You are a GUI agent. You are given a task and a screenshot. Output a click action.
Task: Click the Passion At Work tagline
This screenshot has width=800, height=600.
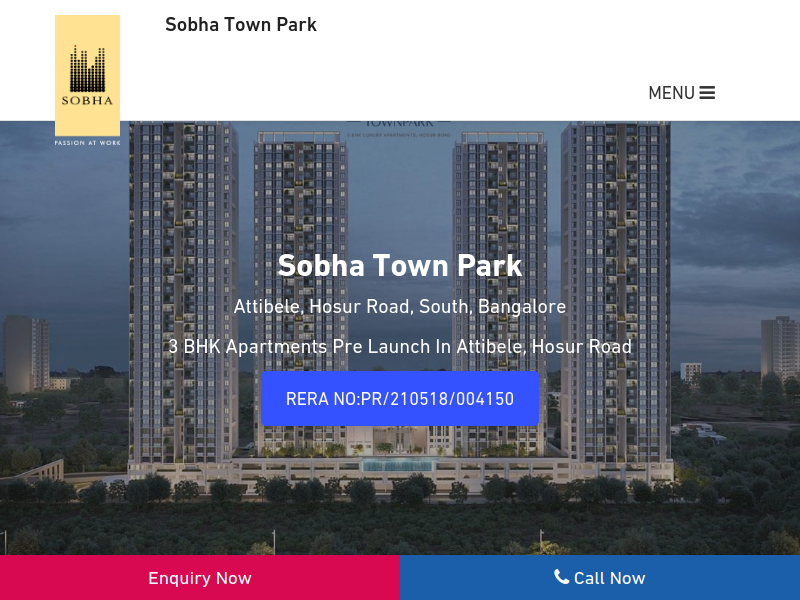coord(87,143)
